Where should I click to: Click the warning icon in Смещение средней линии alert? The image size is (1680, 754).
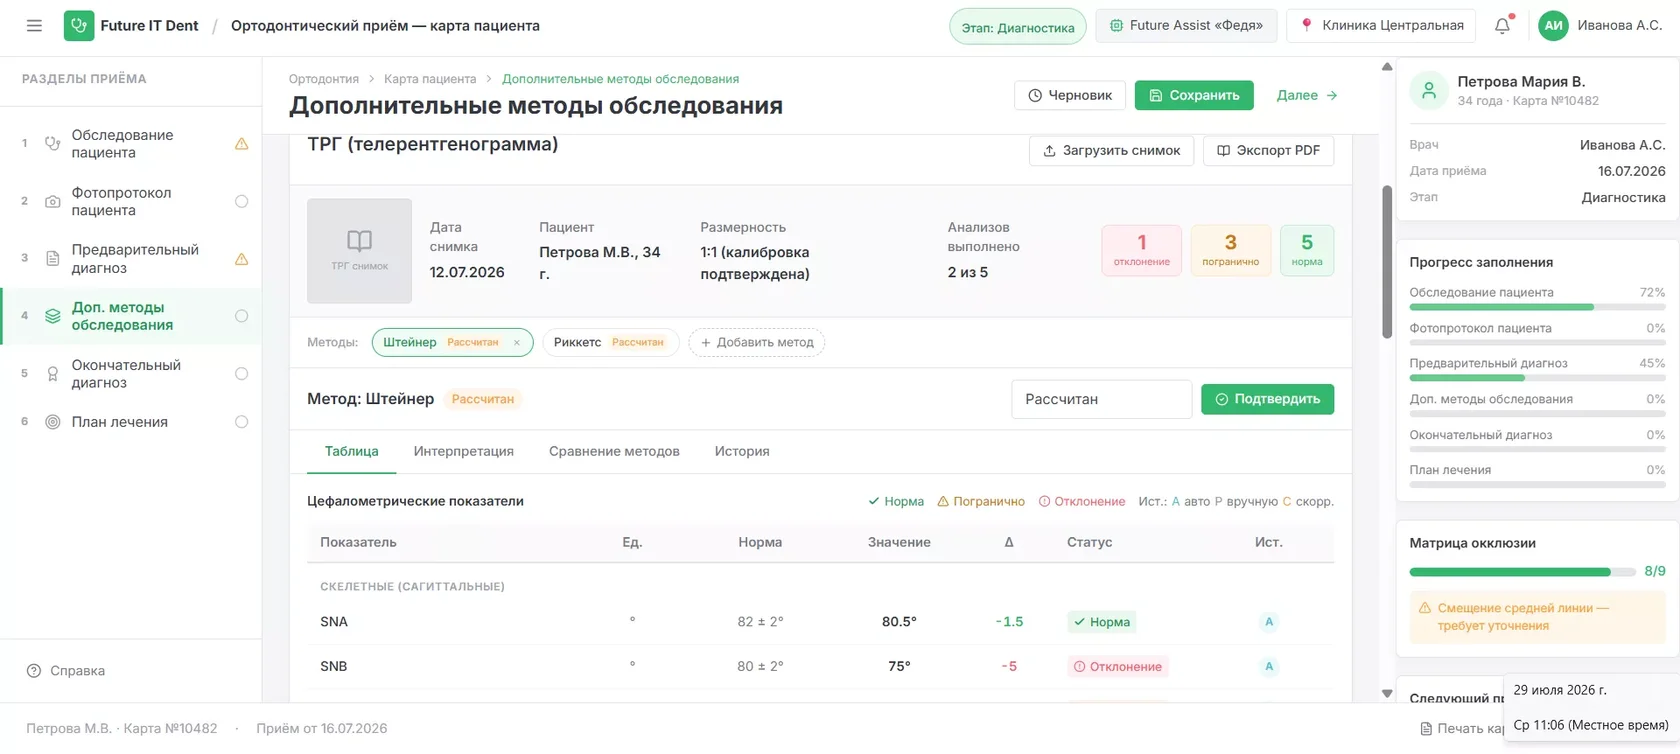1425,608
